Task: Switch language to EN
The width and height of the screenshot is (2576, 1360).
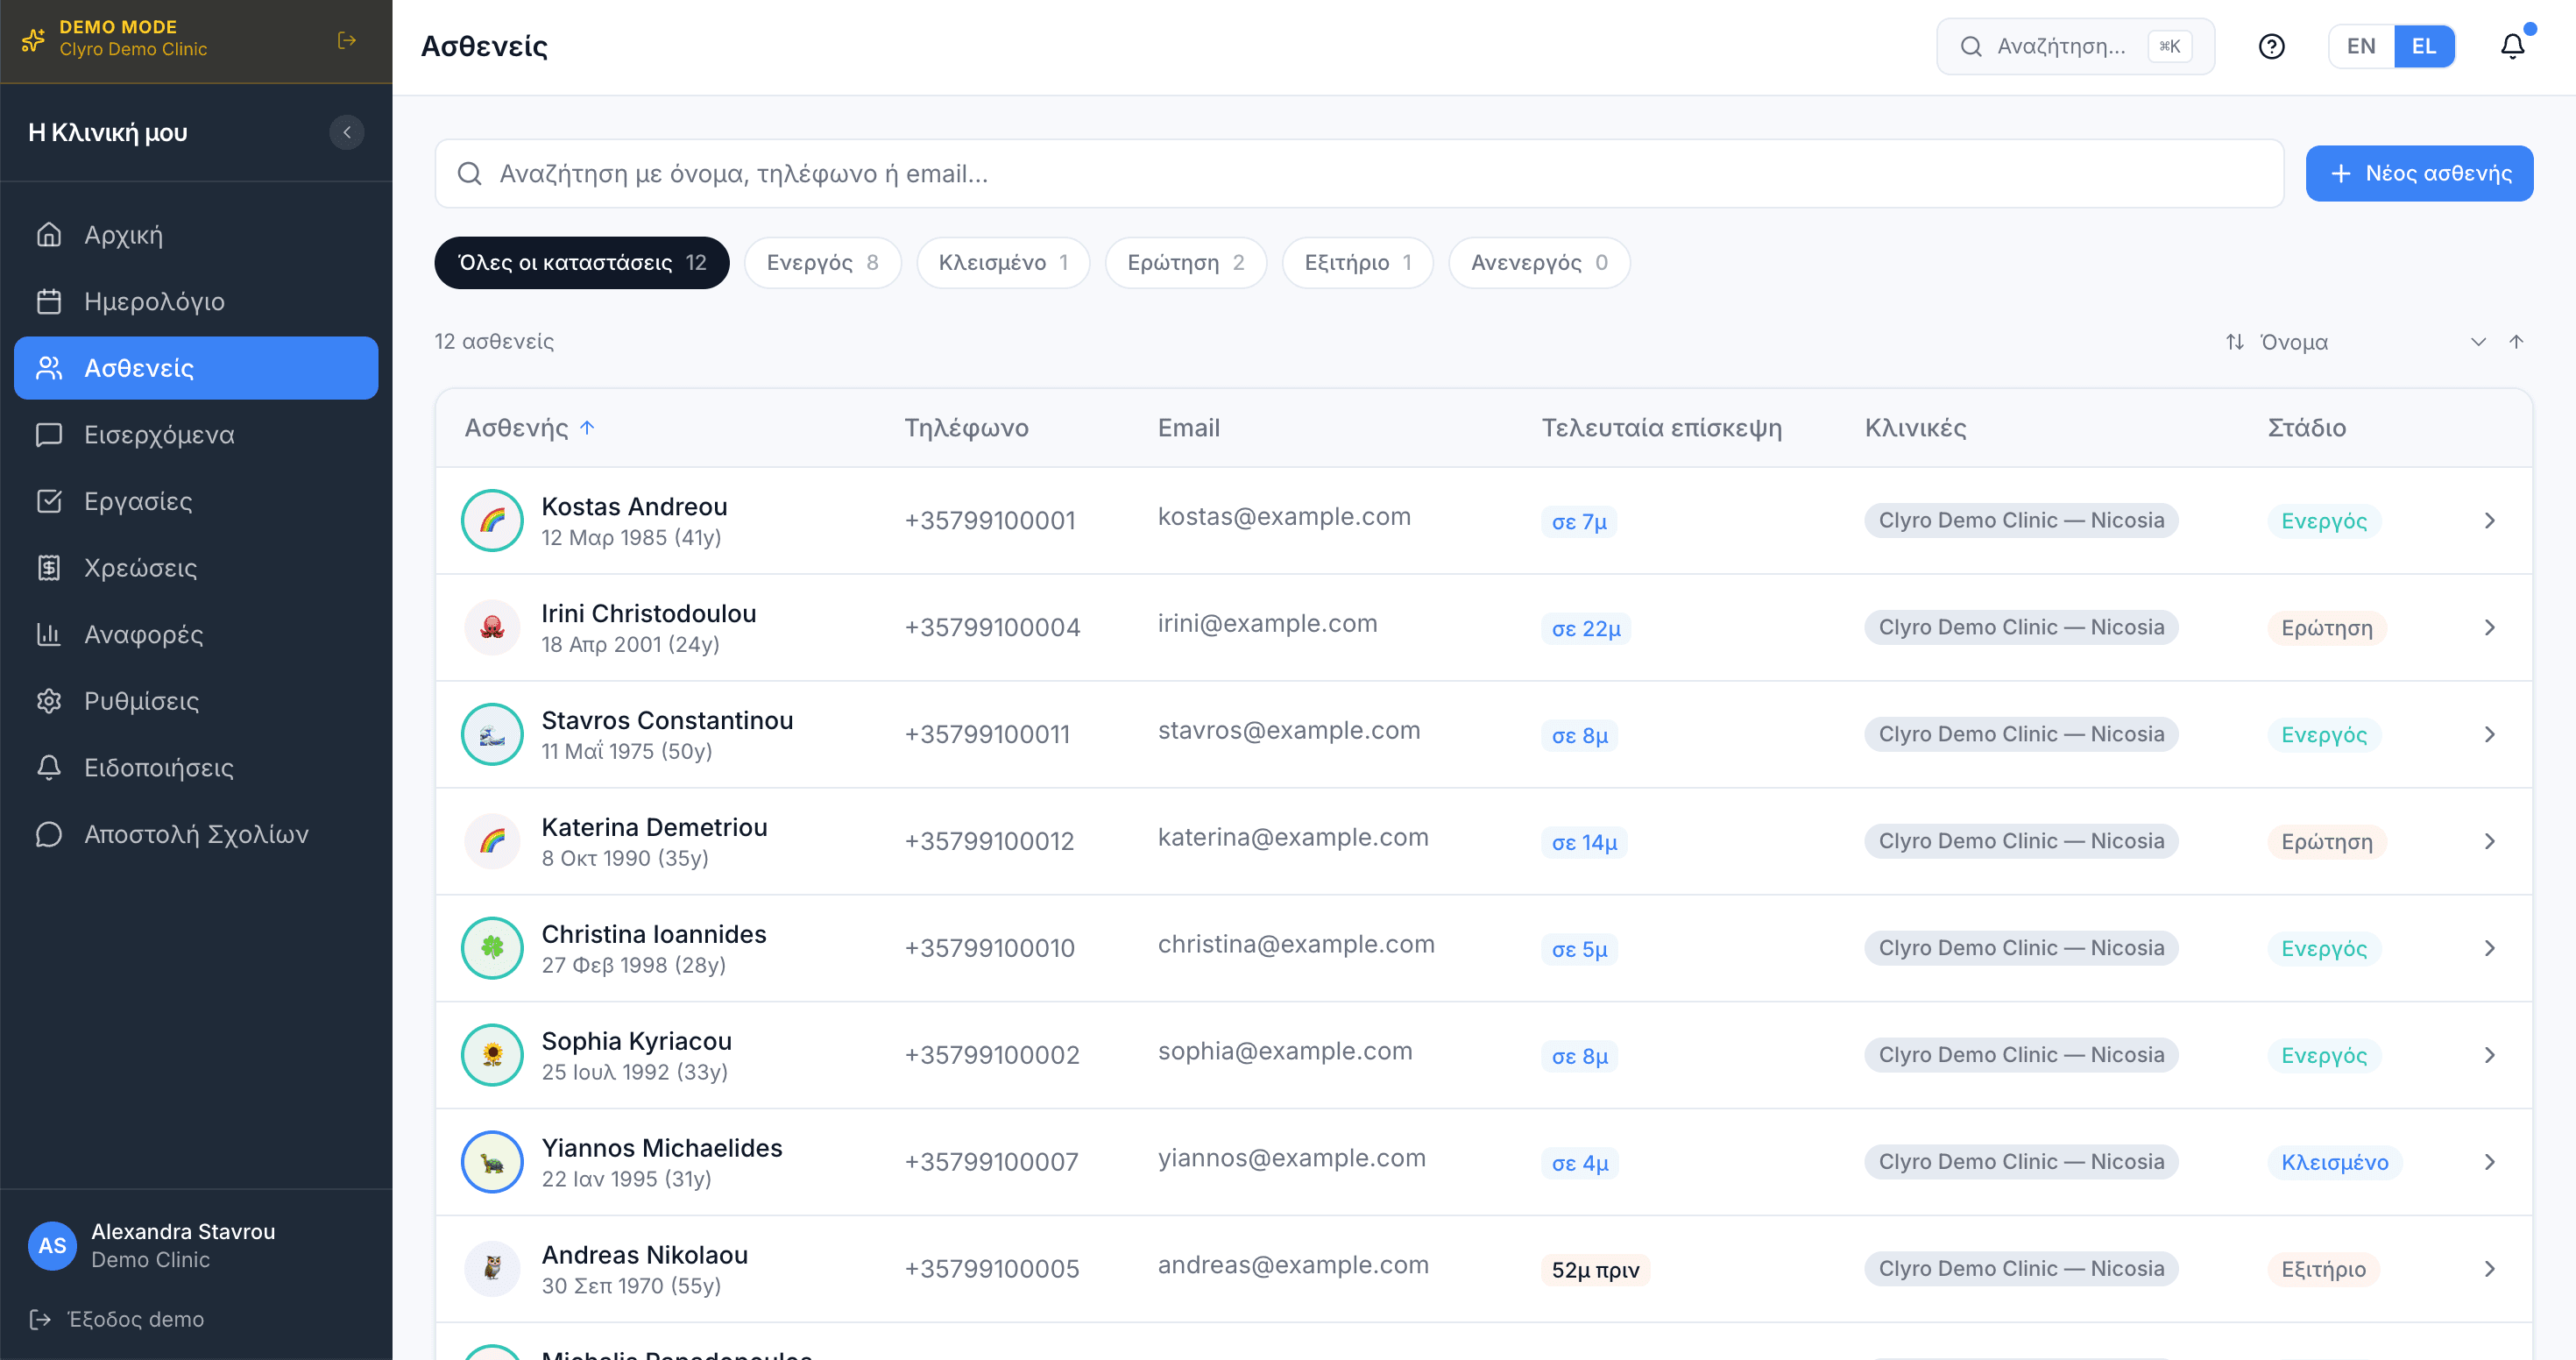Action: click(2361, 46)
